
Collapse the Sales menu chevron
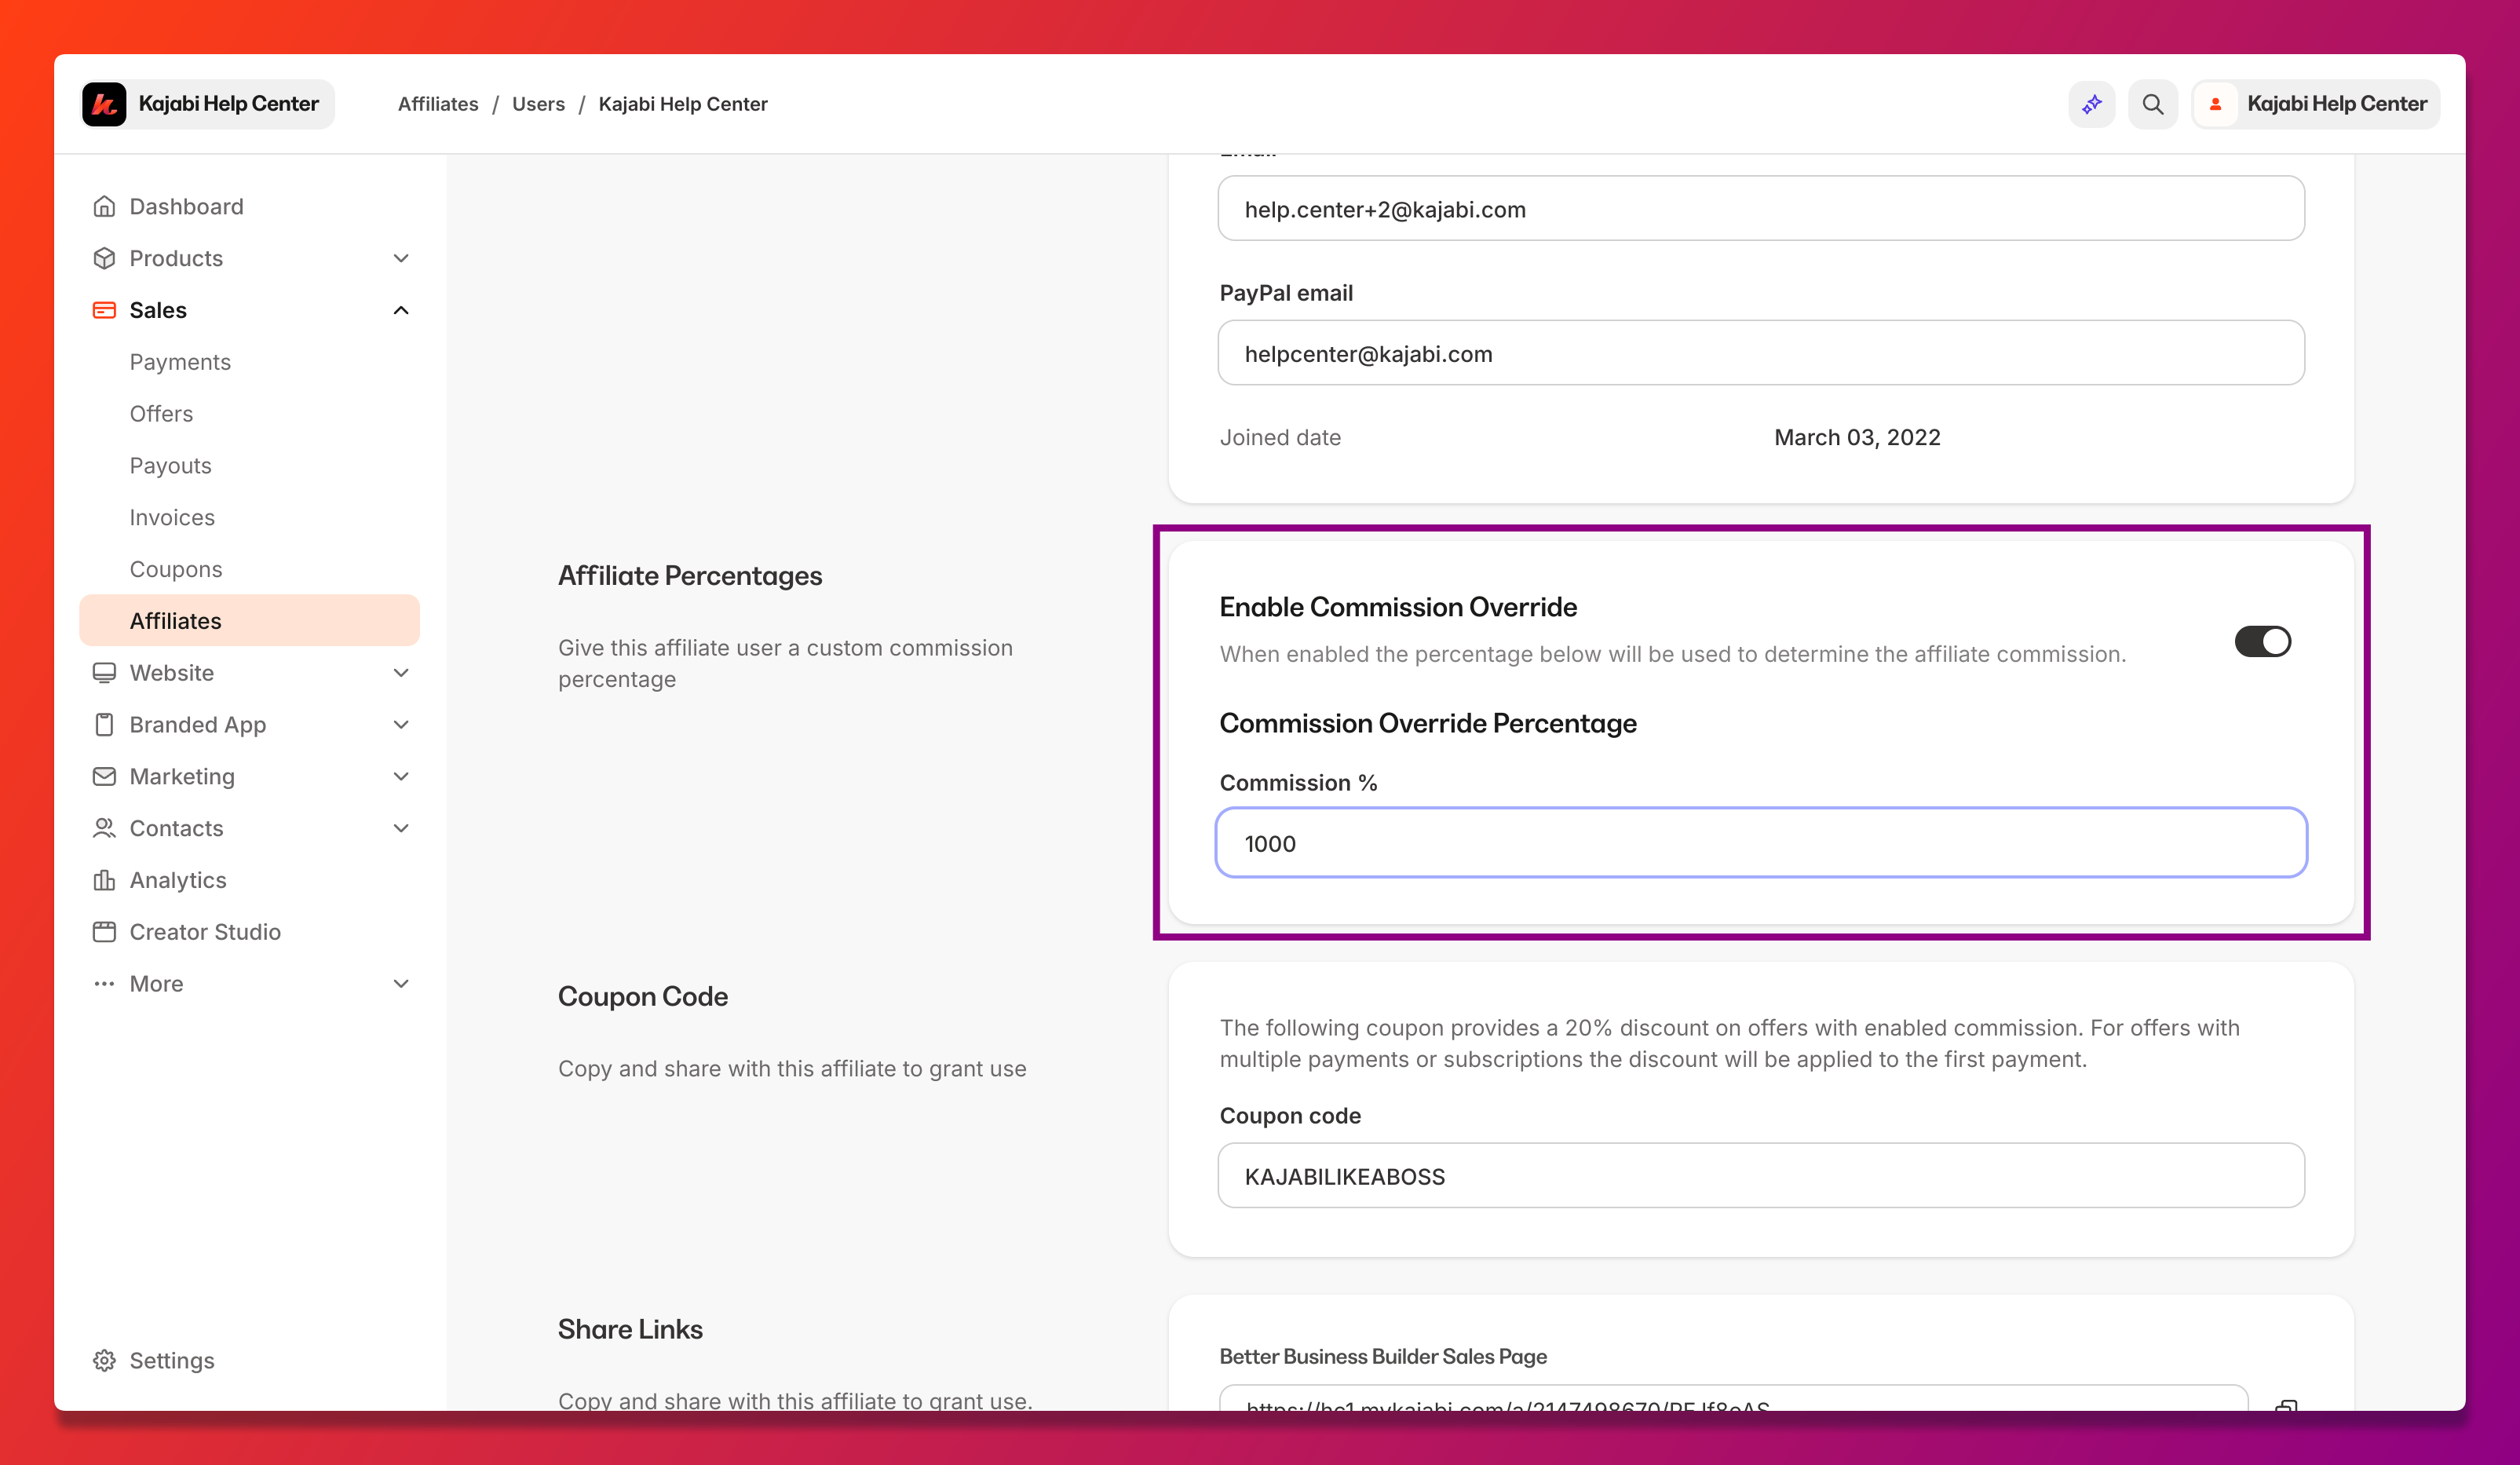point(401,310)
